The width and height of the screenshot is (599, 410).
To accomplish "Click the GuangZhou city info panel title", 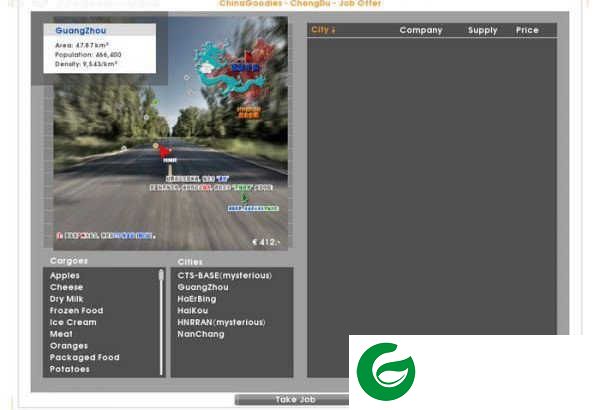I will tap(81, 31).
